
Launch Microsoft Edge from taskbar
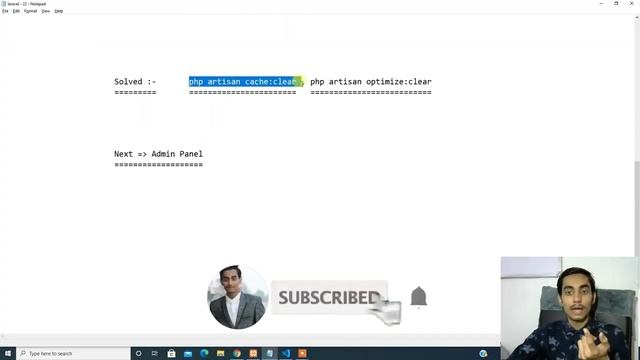[204, 353]
